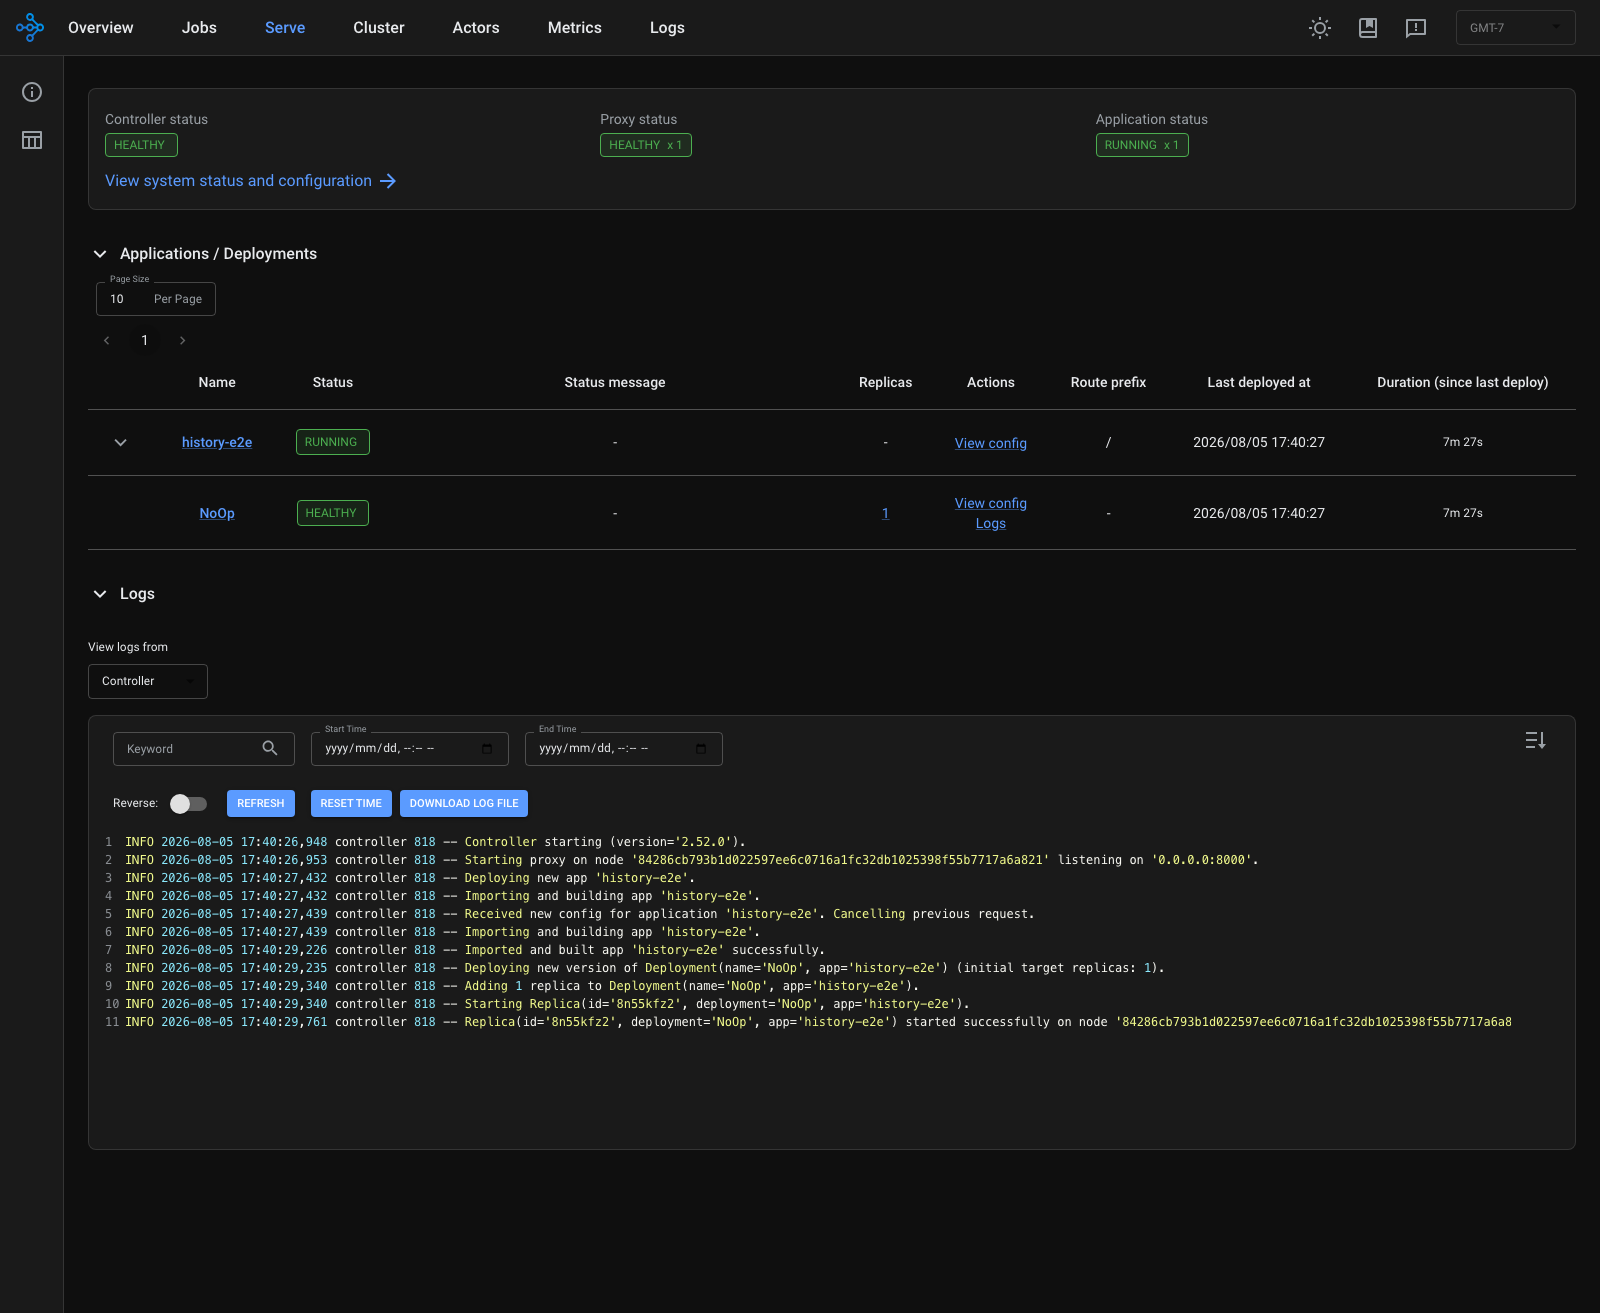
Task: Switch to the Overview tab
Action: pyautogui.click(x=101, y=28)
